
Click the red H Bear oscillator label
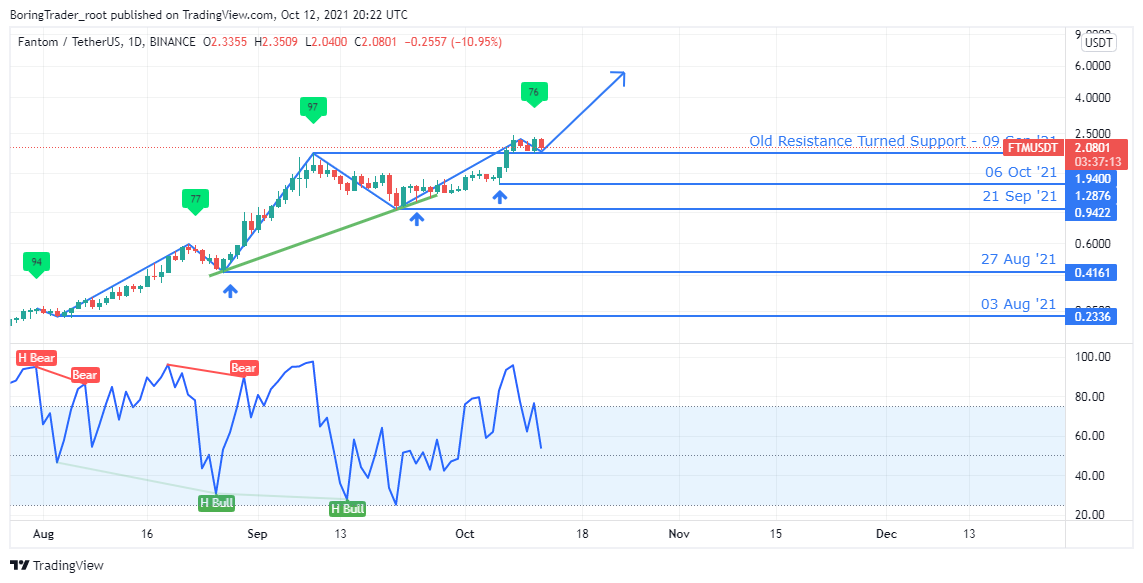36,357
